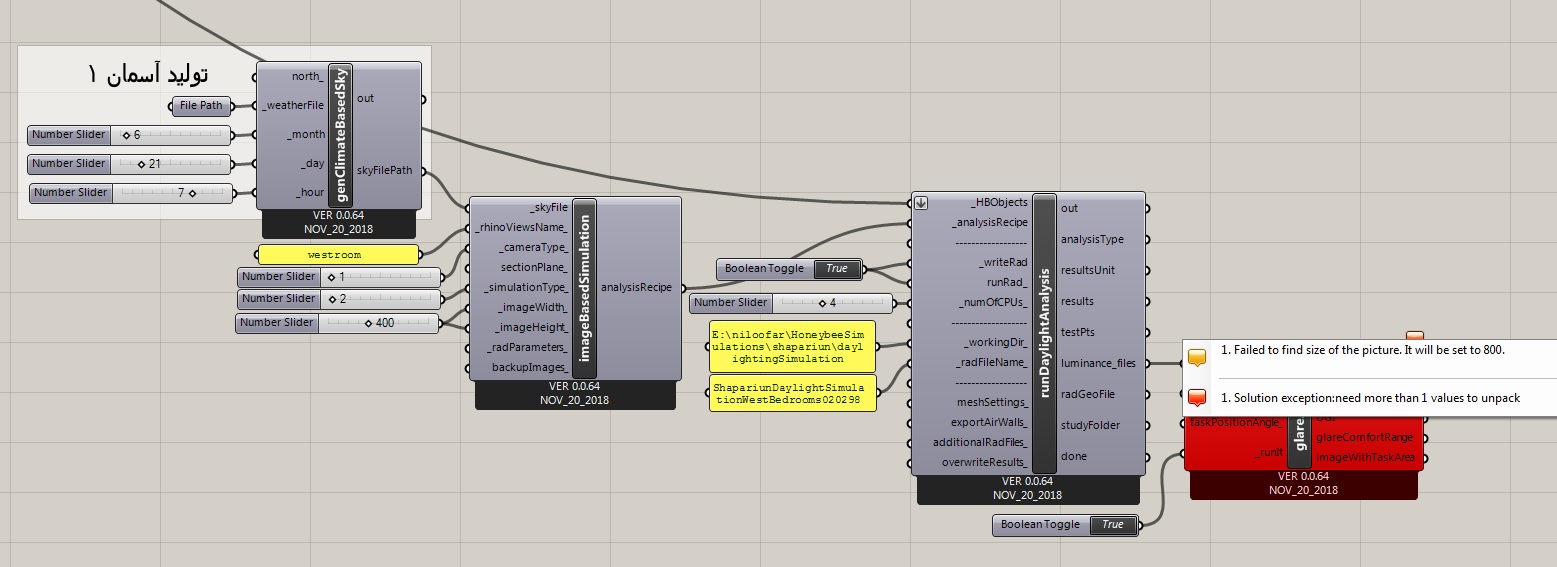Click the resultsUnit output port
This screenshot has height=567, width=1557.
tap(1090, 270)
